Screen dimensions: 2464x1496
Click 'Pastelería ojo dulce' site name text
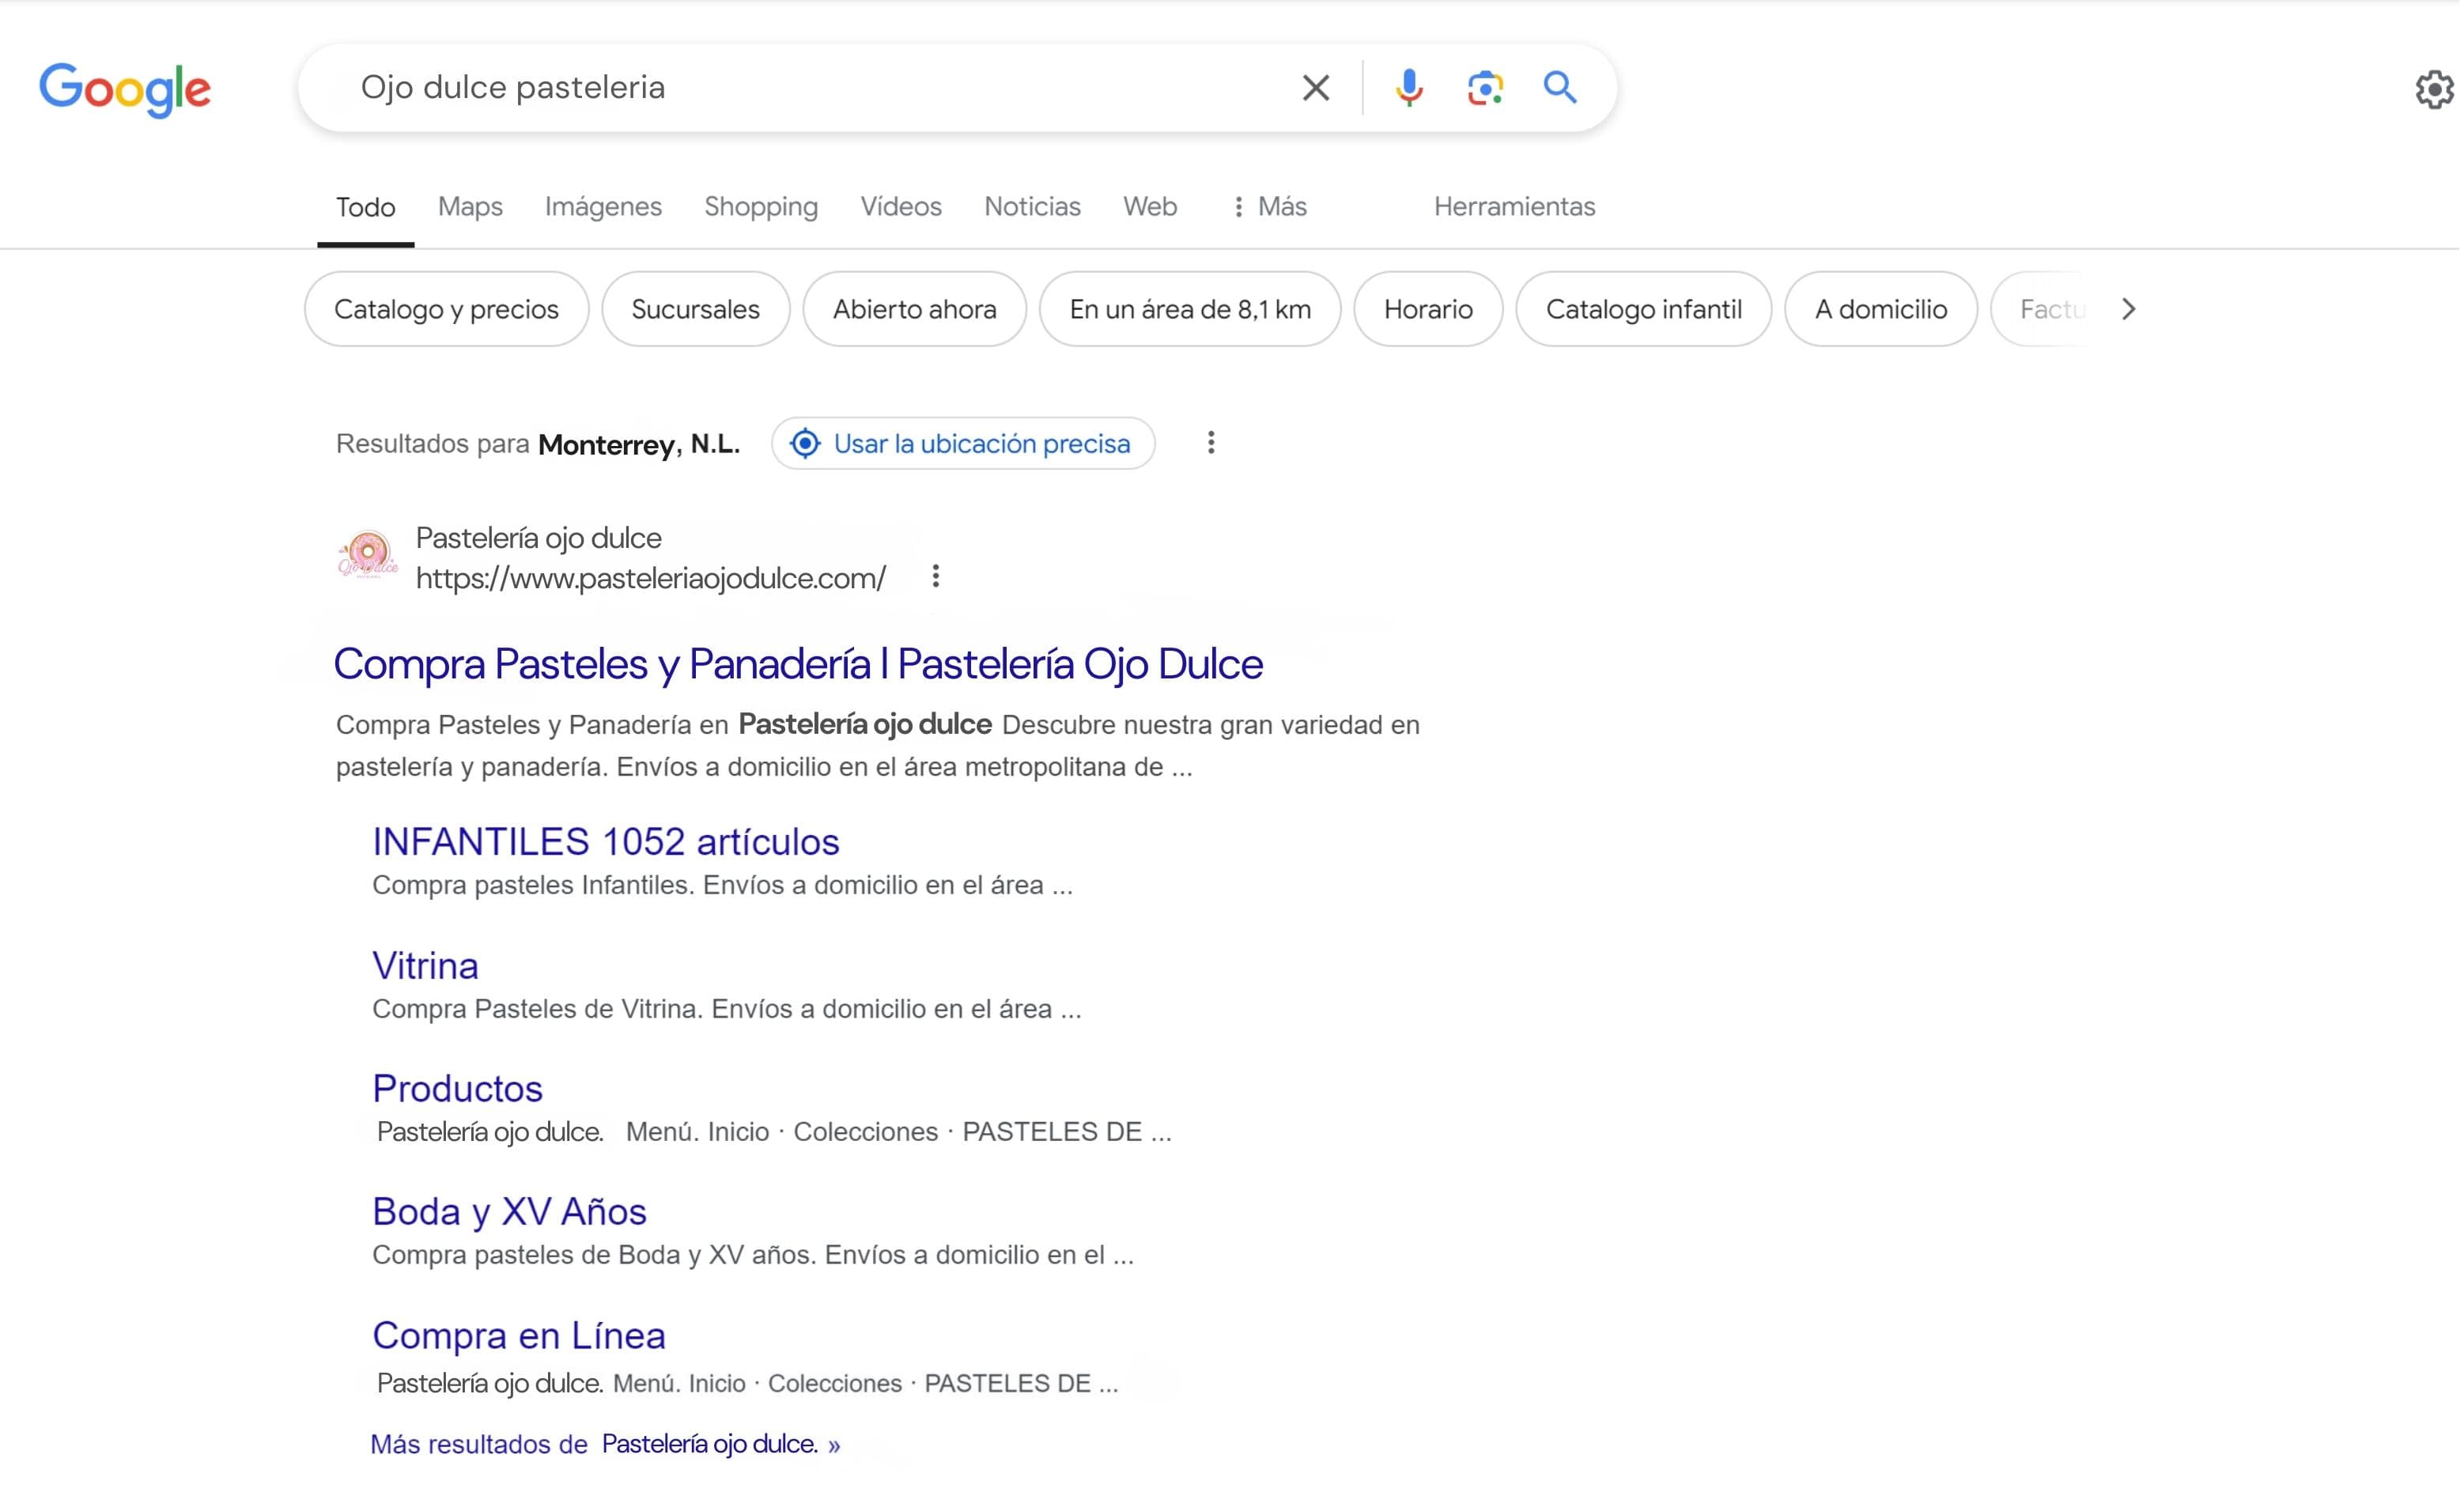tap(540, 539)
